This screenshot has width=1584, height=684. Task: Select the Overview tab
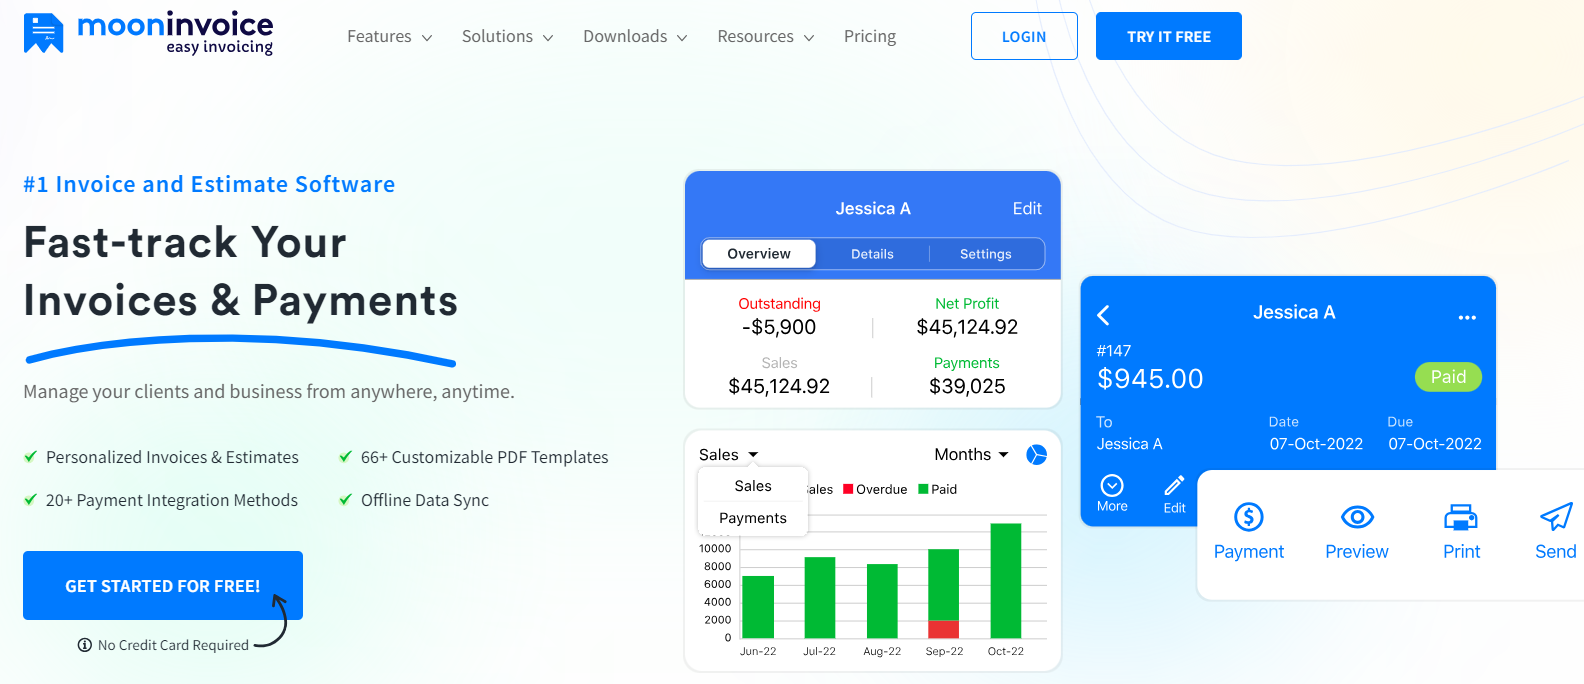(x=759, y=254)
